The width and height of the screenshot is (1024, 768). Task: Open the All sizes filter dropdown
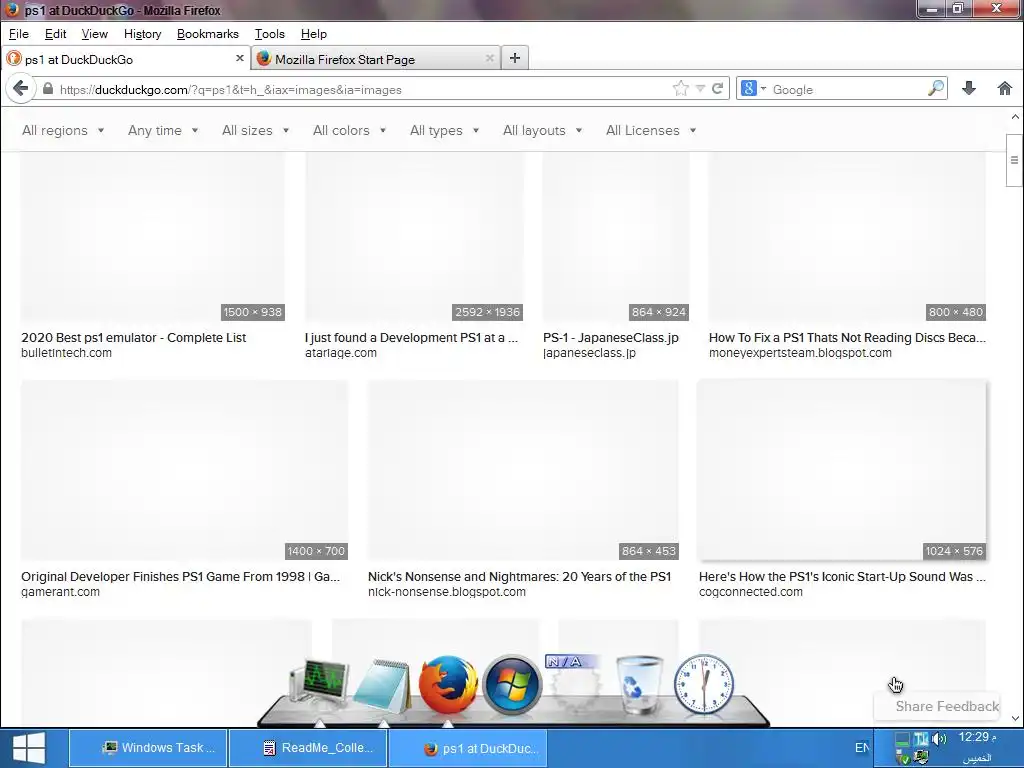pyautogui.click(x=255, y=131)
